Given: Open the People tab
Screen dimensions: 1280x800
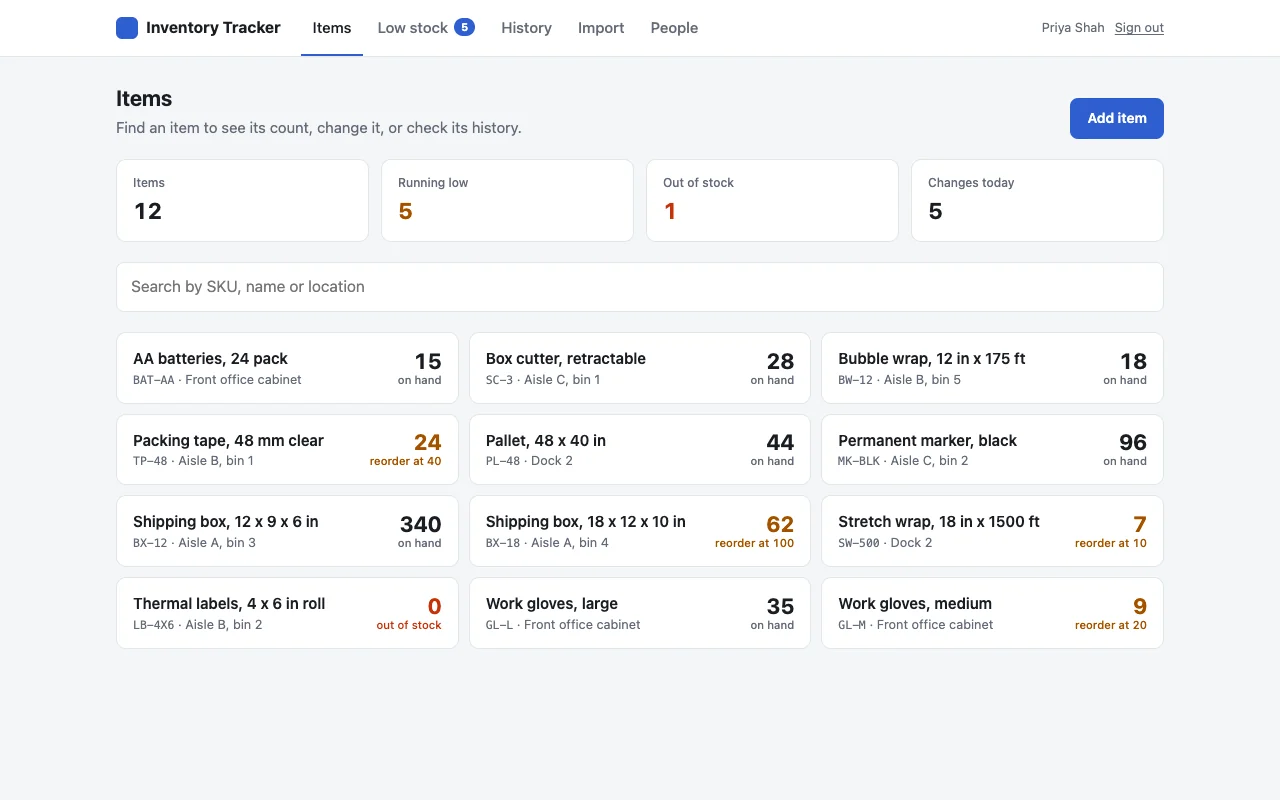Looking at the screenshot, I should (x=674, y=28).
